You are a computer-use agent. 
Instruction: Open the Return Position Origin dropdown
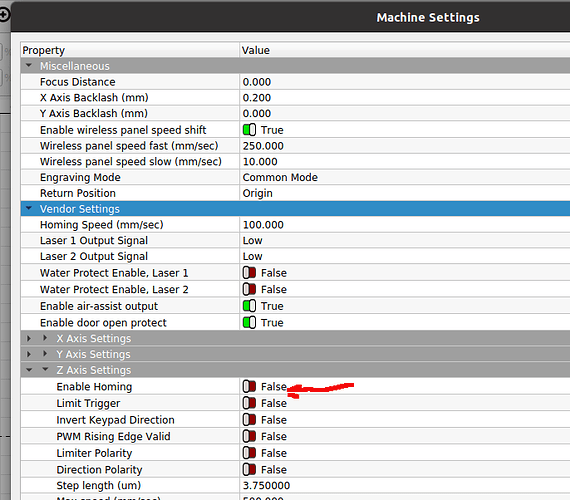pos(405,193)
